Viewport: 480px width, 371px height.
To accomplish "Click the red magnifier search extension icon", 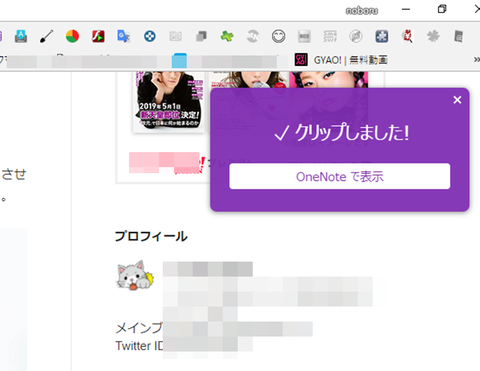I will click(407, 36).
